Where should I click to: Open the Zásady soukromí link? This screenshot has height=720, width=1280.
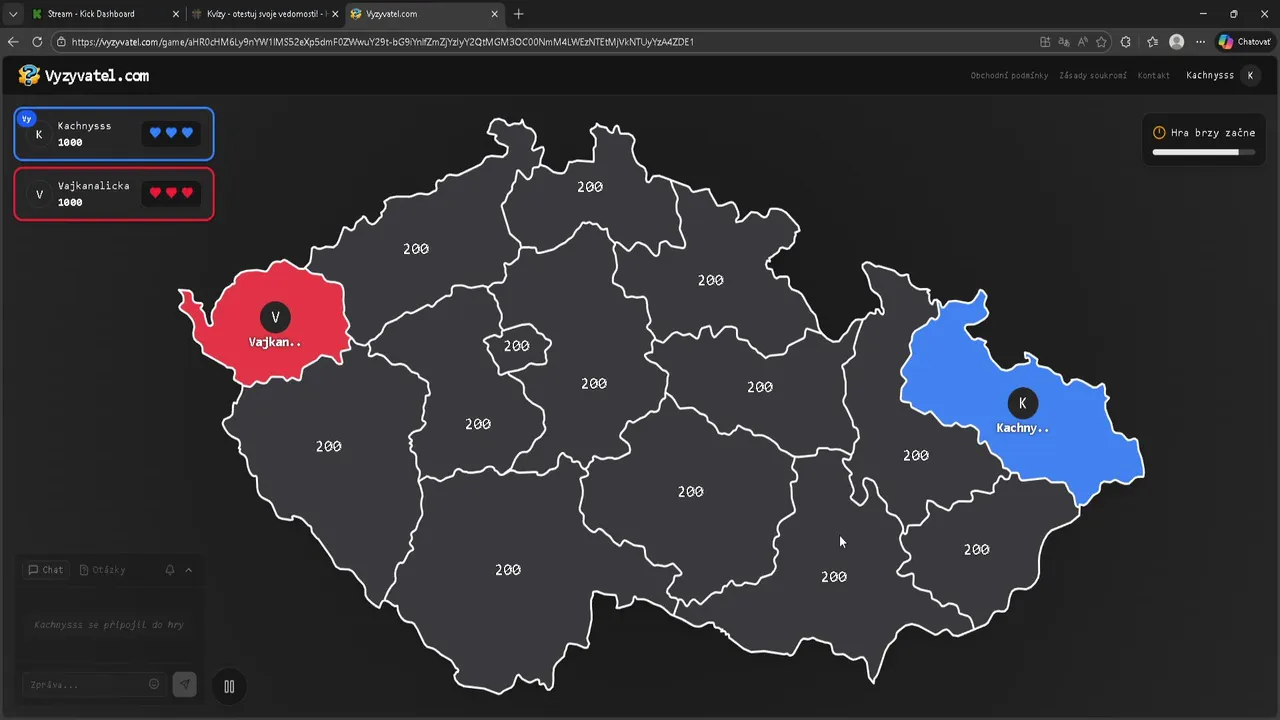click(x=1093, y=76)
